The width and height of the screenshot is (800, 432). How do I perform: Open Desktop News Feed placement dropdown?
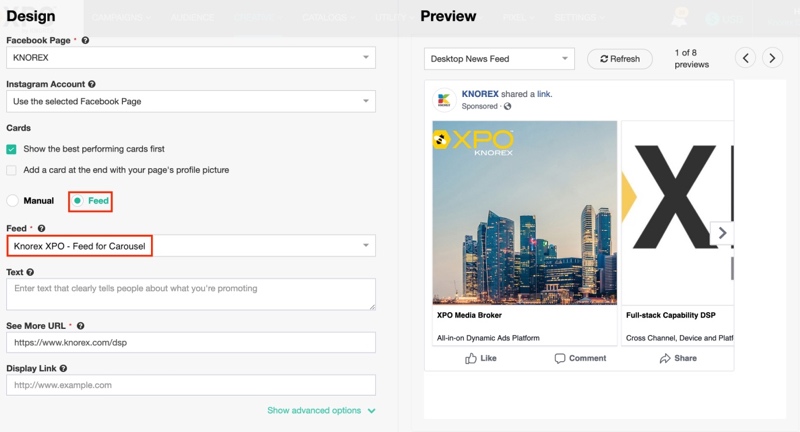pos(499,59)
